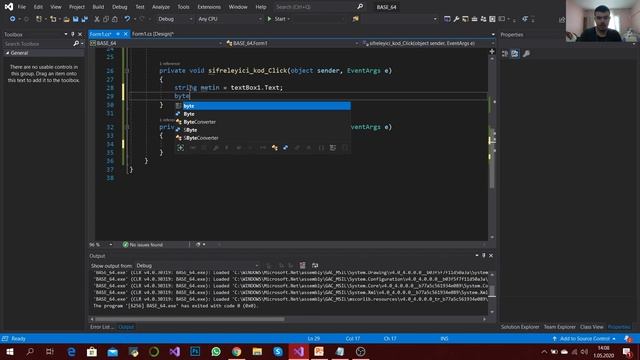Switch to Team Explorer tab
The height and width of the screenshot is (360, 640).
click(559, 327)
